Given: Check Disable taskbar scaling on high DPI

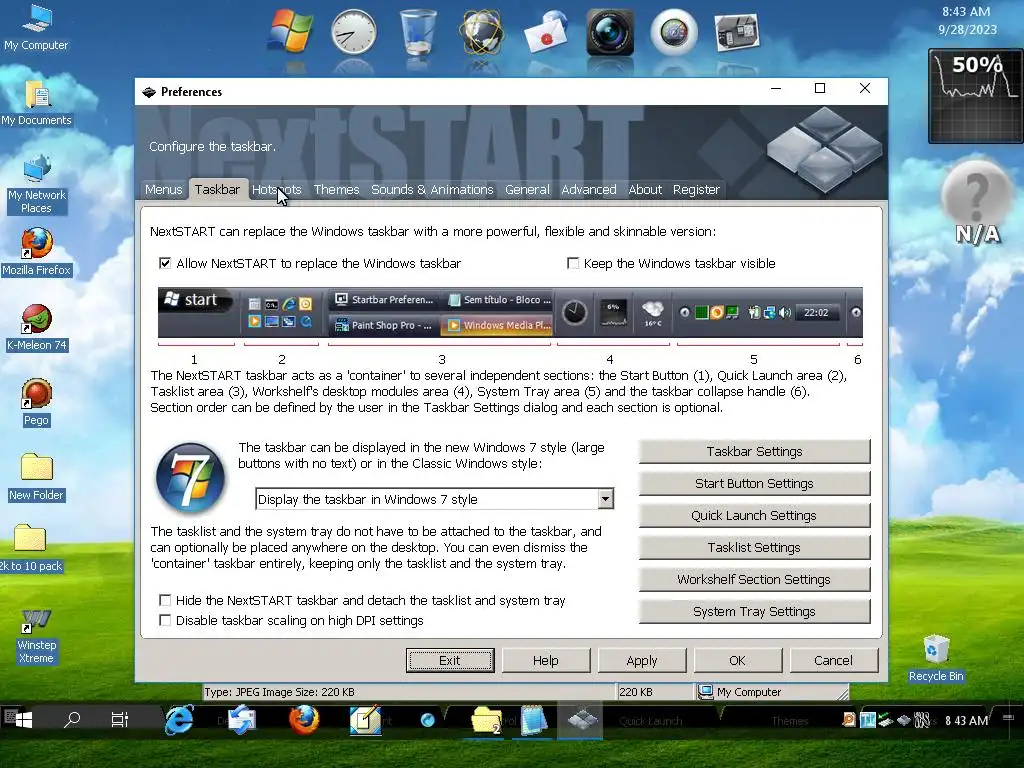Looking at the screenshot, I should pos(165,620).
